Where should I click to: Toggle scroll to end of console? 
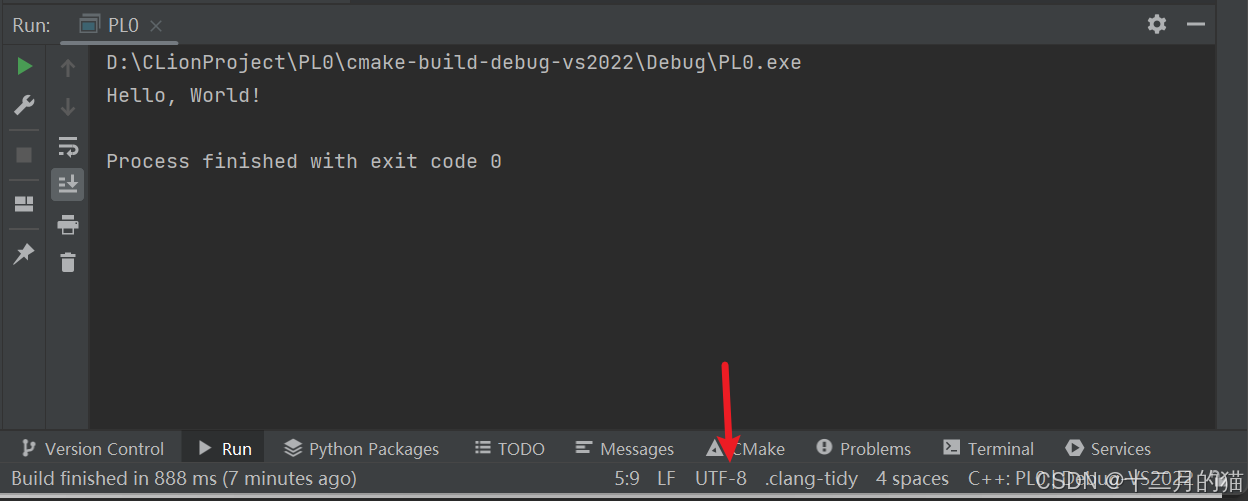point(68,184)
